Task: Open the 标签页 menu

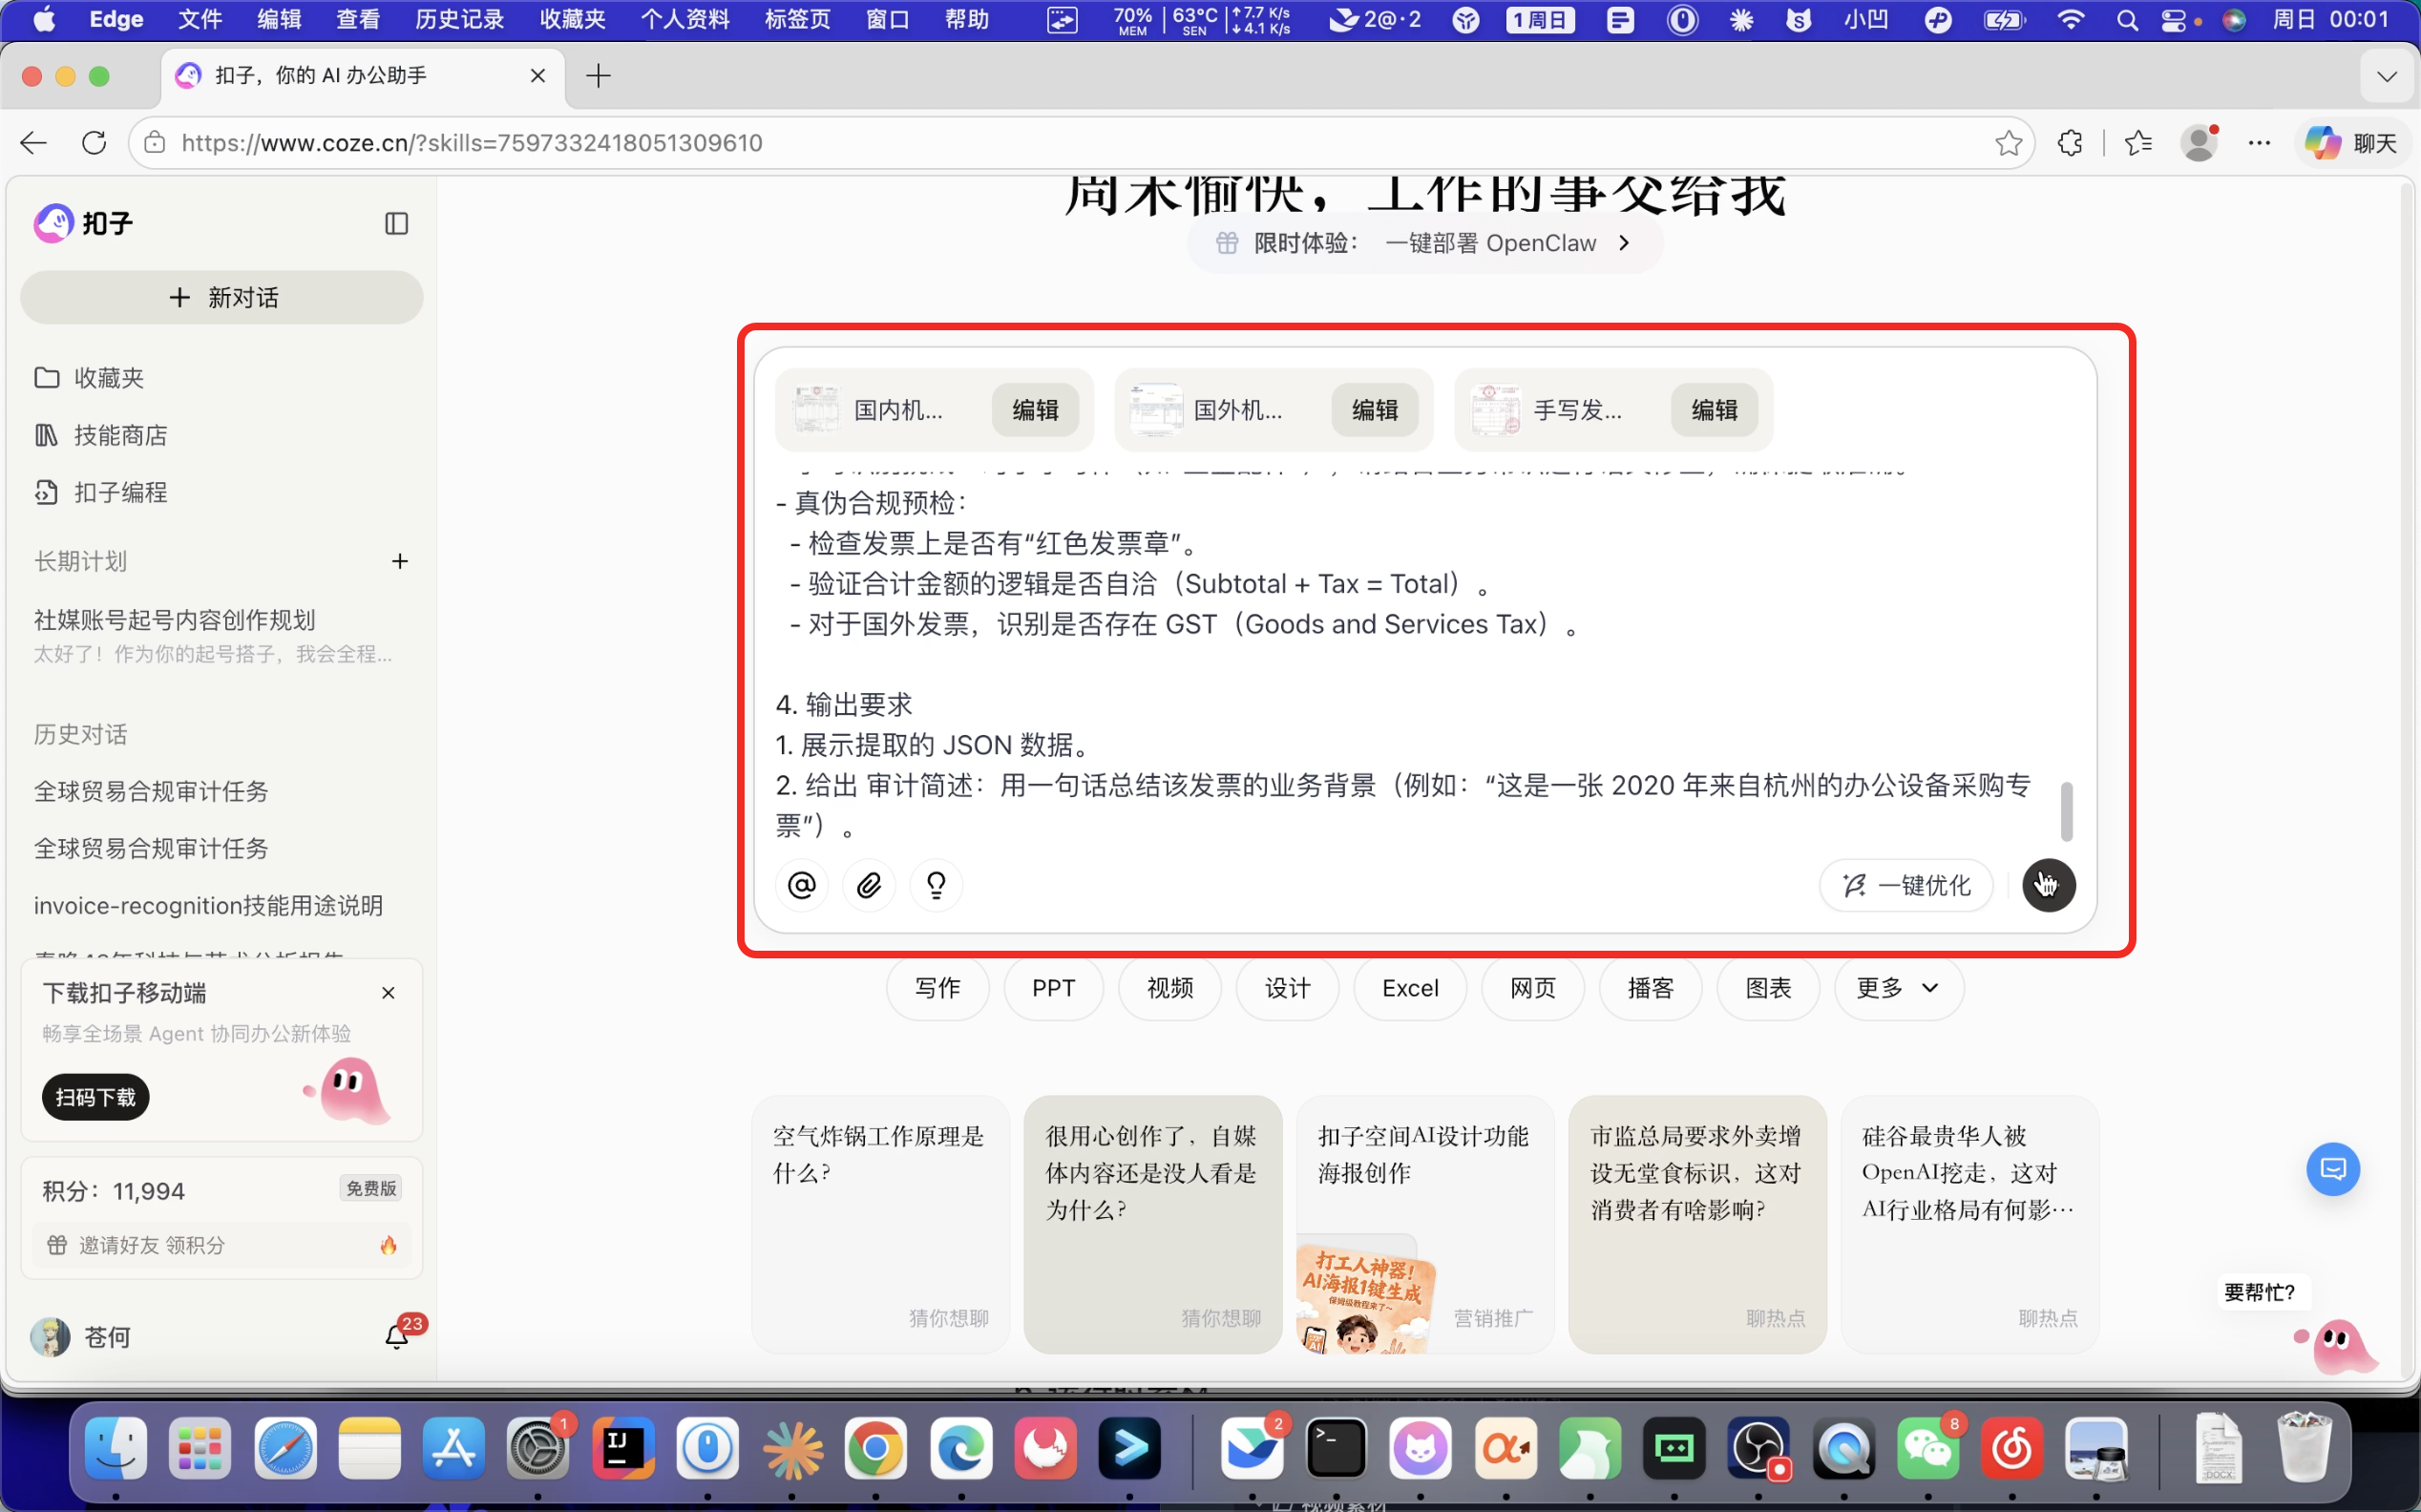Action: 797,19
